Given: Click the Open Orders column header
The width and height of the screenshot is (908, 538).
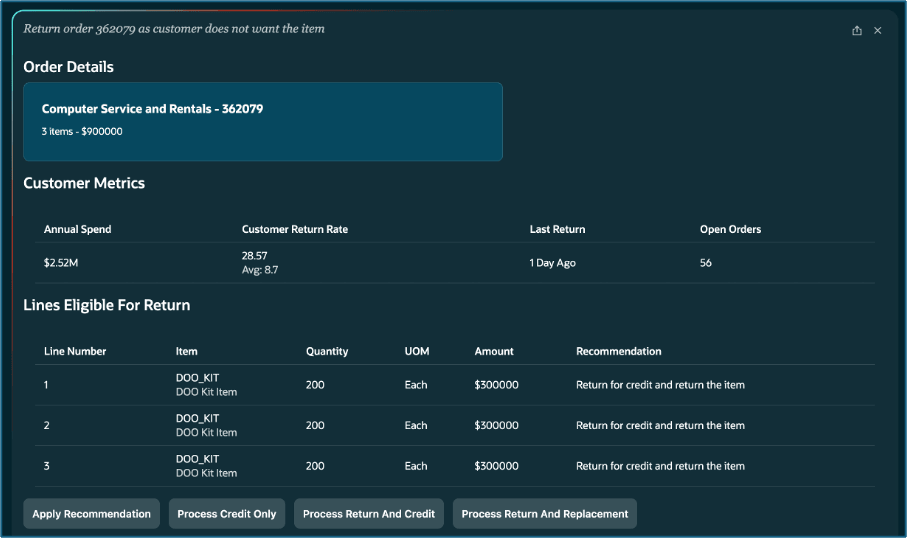Looking at the screenshot, I should click(730, 229).
